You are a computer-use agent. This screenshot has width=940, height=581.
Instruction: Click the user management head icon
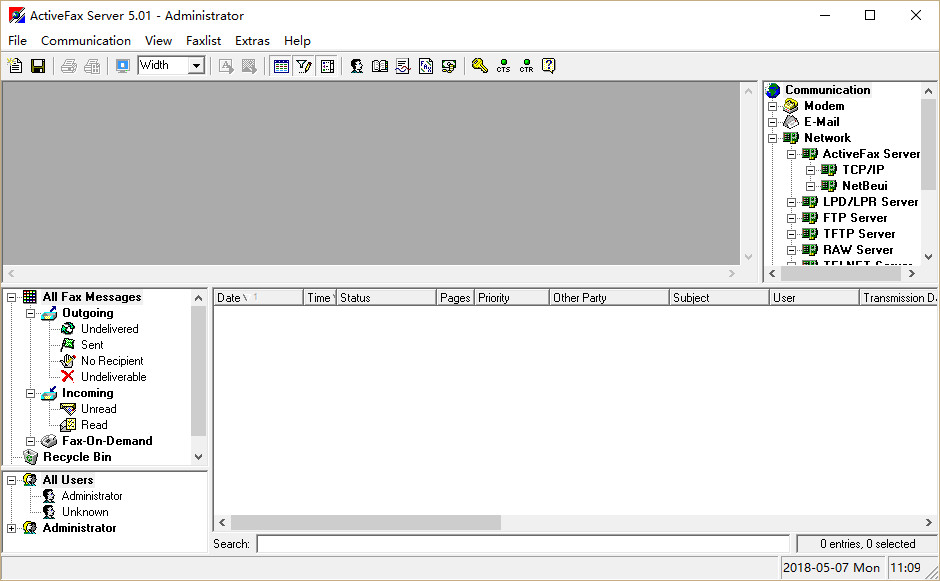[x=356, y=66]
